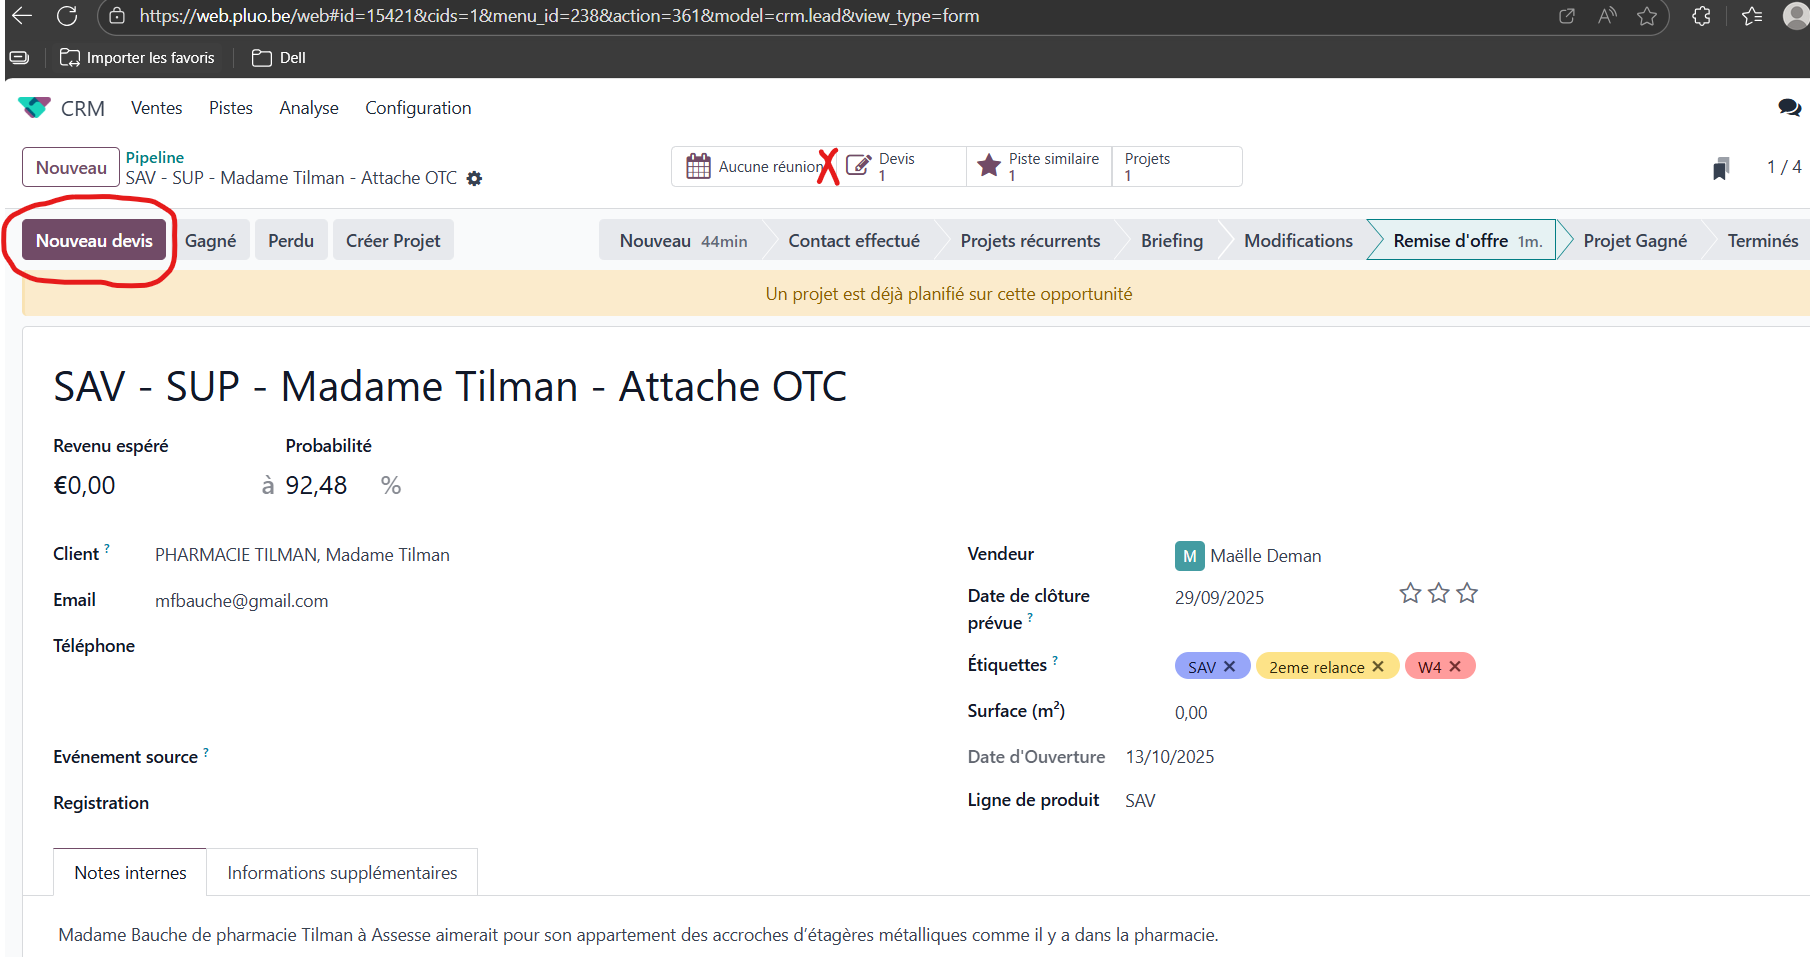The height and width of the screenshot is (957, 1810).
Task: Open the Analyse menu
Action: pos(309,108)
